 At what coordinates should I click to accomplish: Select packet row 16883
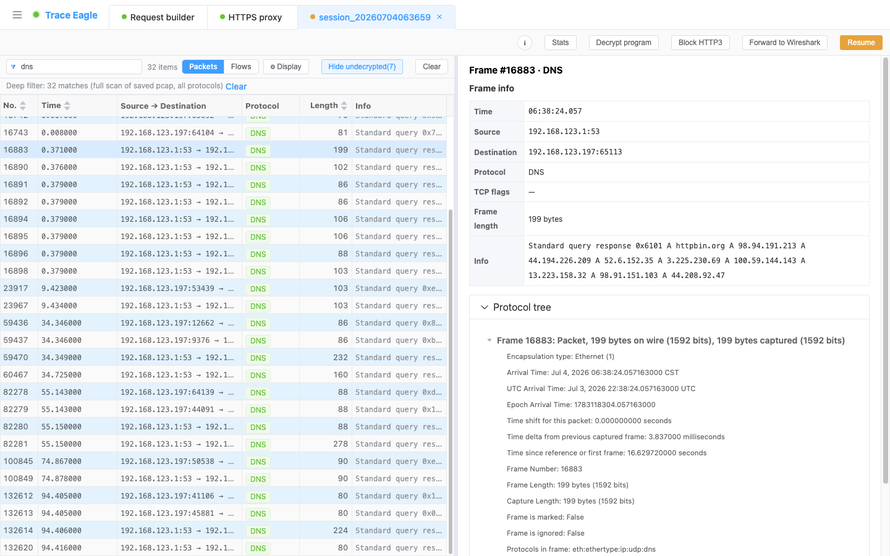point(223,150)
